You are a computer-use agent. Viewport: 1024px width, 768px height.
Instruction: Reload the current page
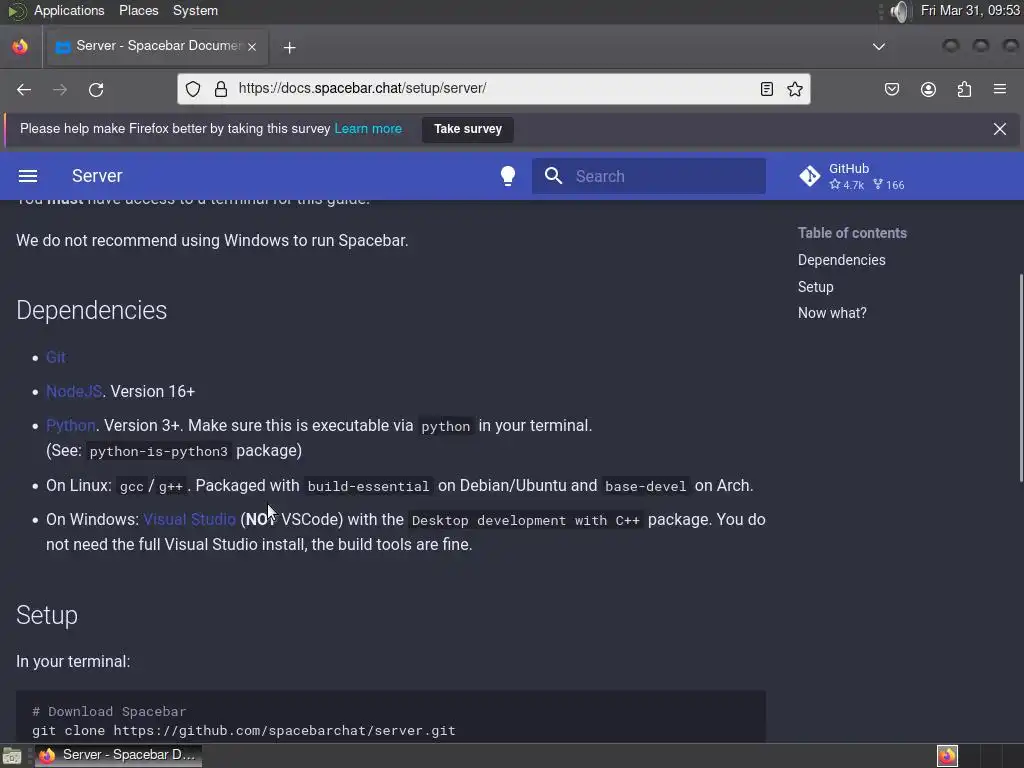tap(96, 89)
